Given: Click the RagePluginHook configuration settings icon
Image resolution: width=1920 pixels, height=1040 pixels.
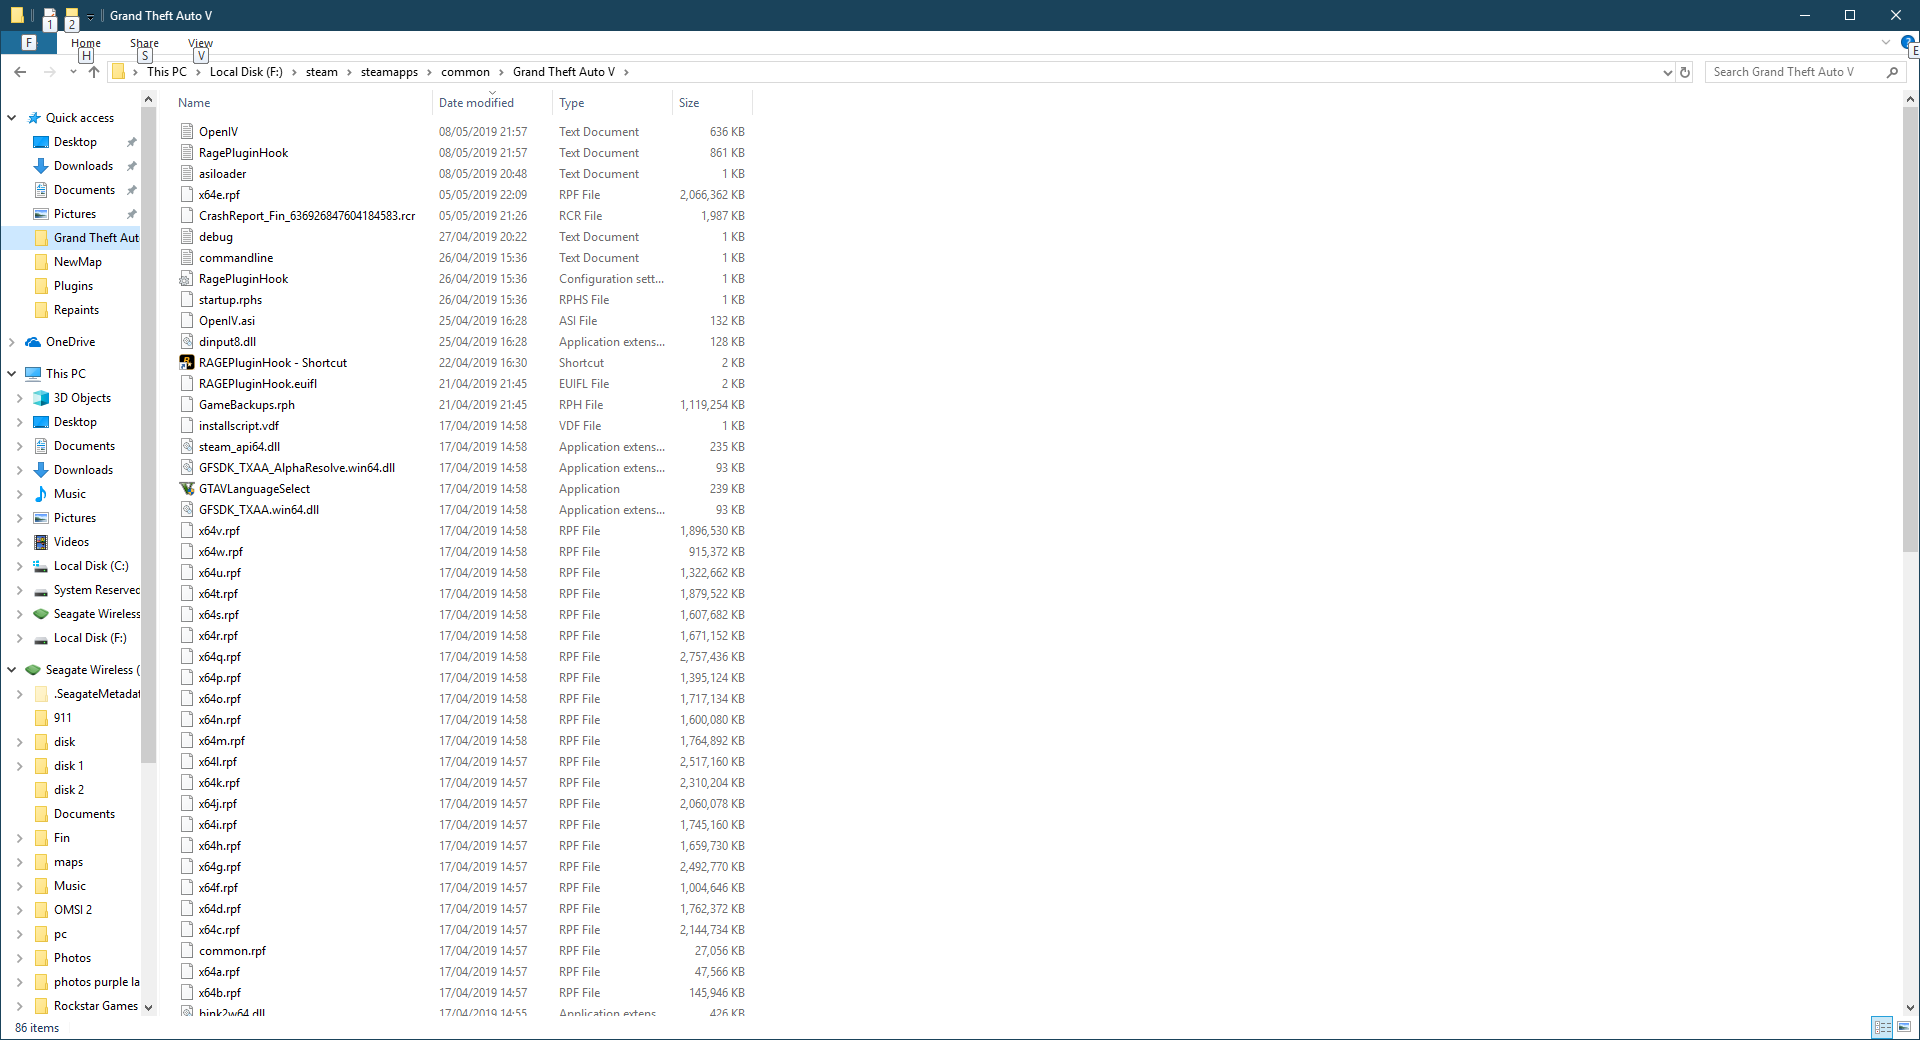Looking at the screenshot, I should pyautogui.click(x=187, y=279).
